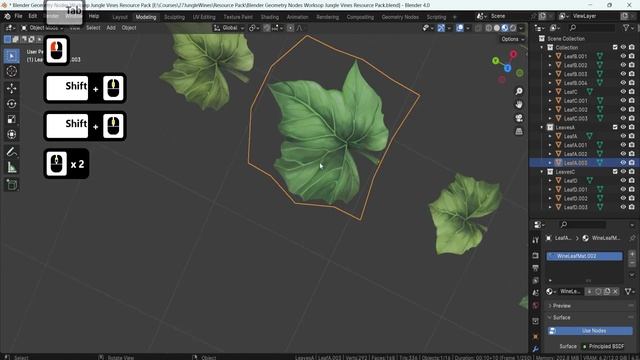Click the zoom view magnifier icon
The image size is (640, 360).
click(519, 91)
